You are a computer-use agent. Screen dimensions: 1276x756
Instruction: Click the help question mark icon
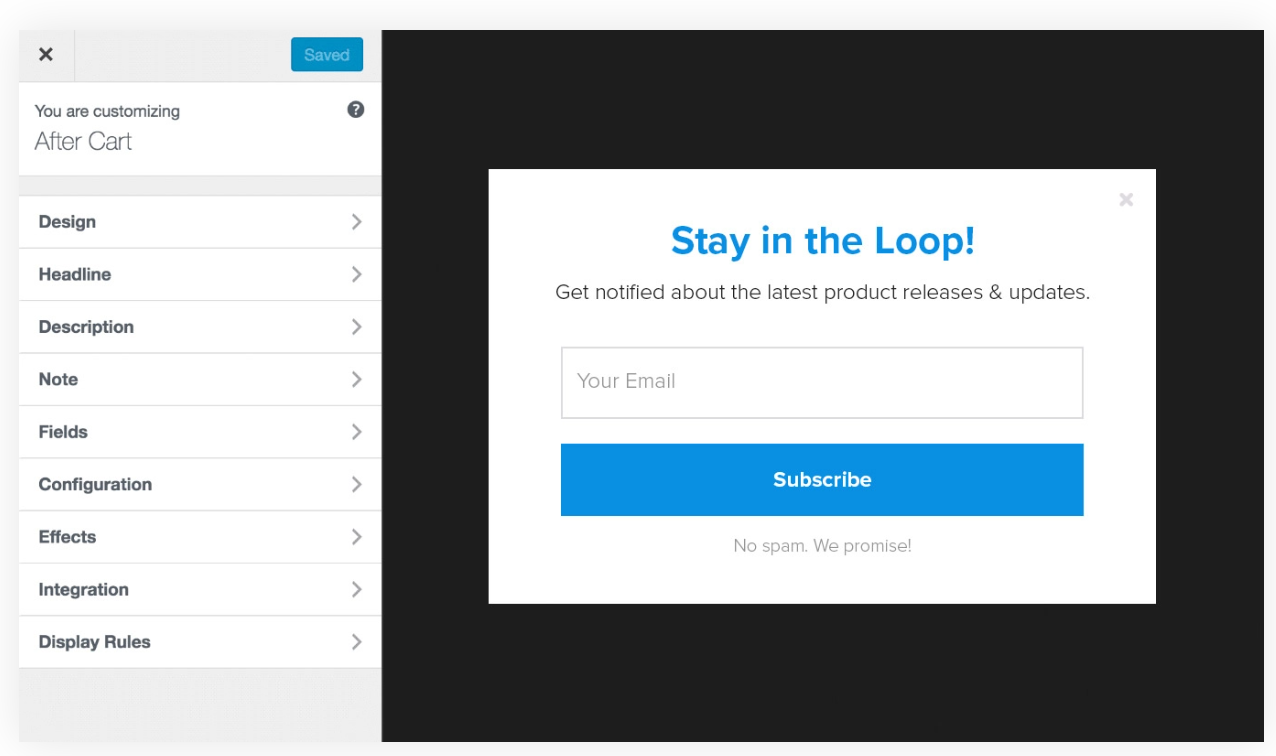(355, 110)
